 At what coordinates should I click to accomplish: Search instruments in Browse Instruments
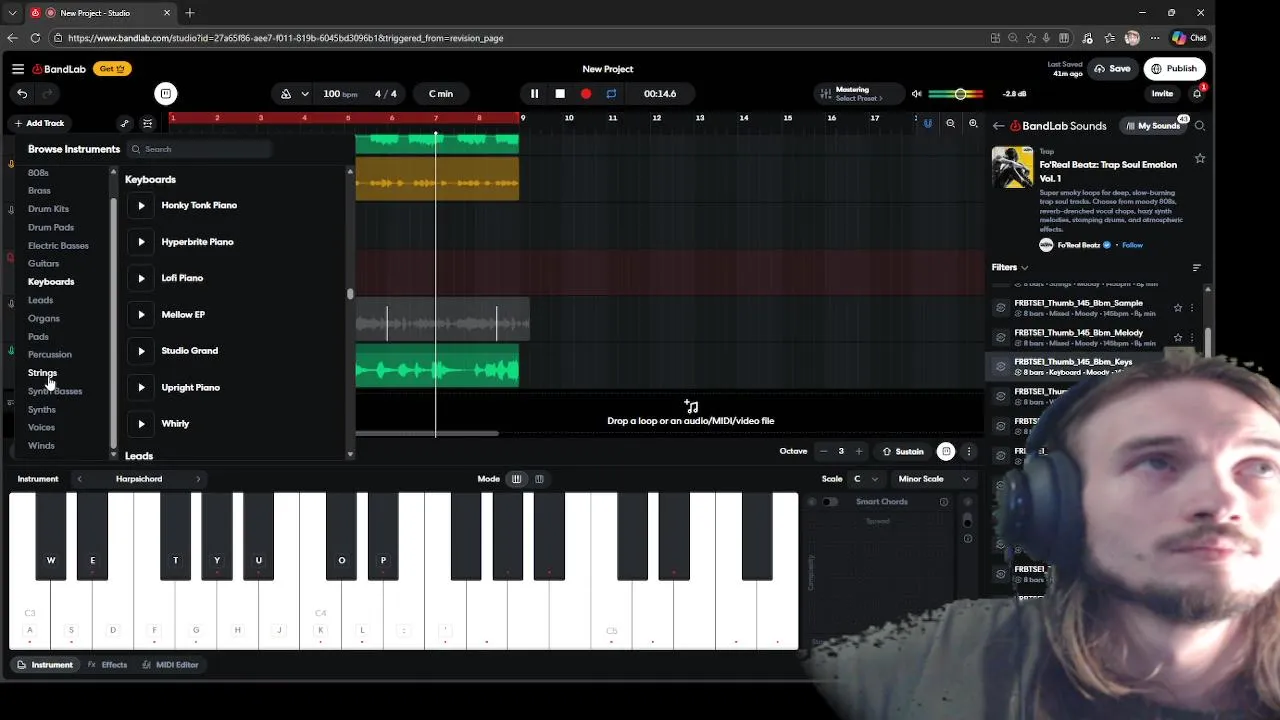click(x=200, y=149)
